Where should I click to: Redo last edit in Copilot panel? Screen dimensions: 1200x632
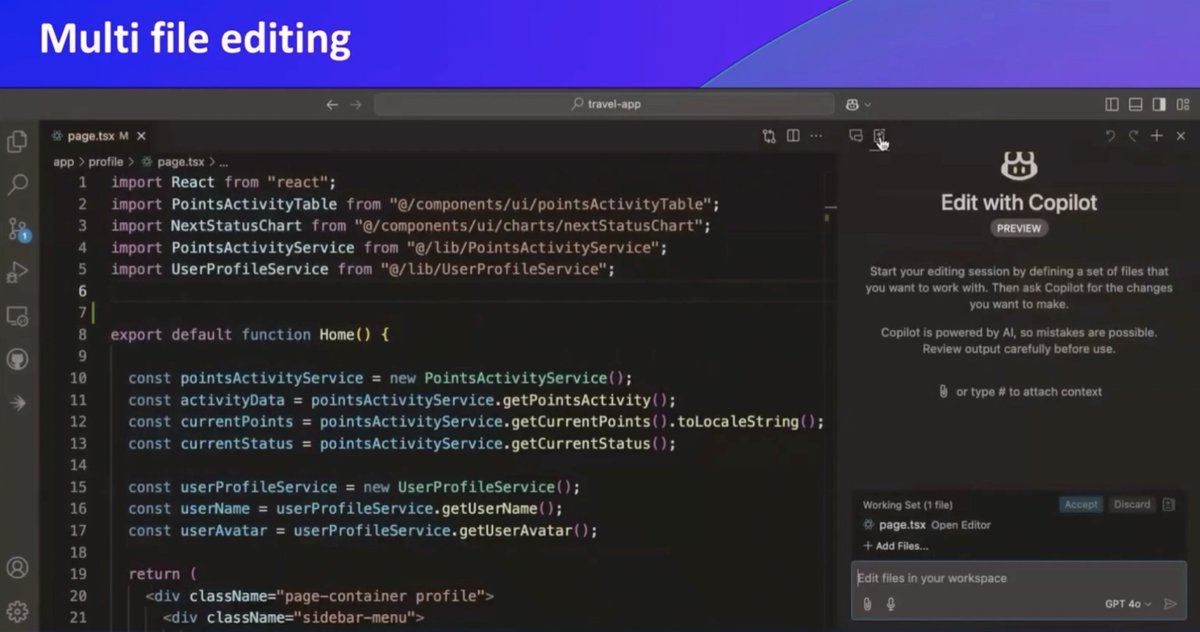(1133, 136)
